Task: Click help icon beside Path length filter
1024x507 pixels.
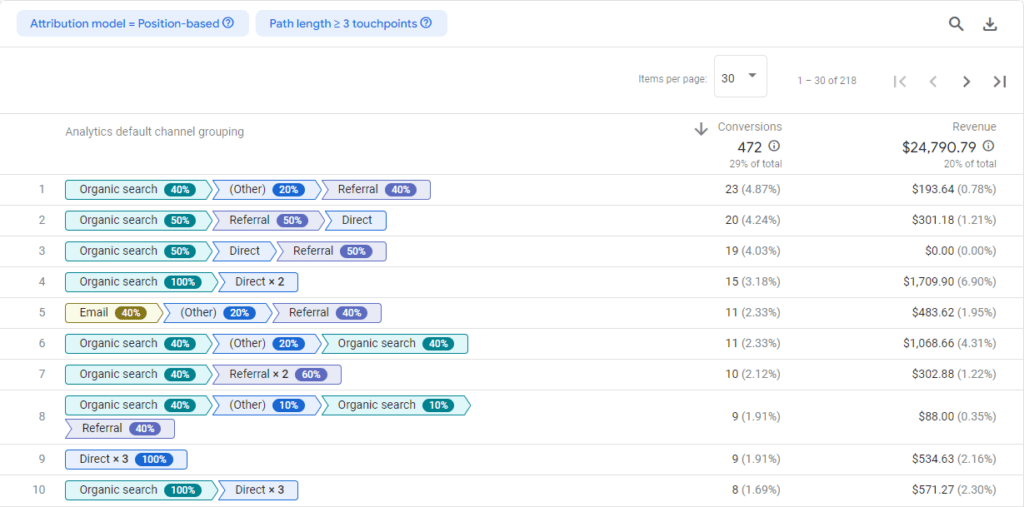Action: click(426, 23)
